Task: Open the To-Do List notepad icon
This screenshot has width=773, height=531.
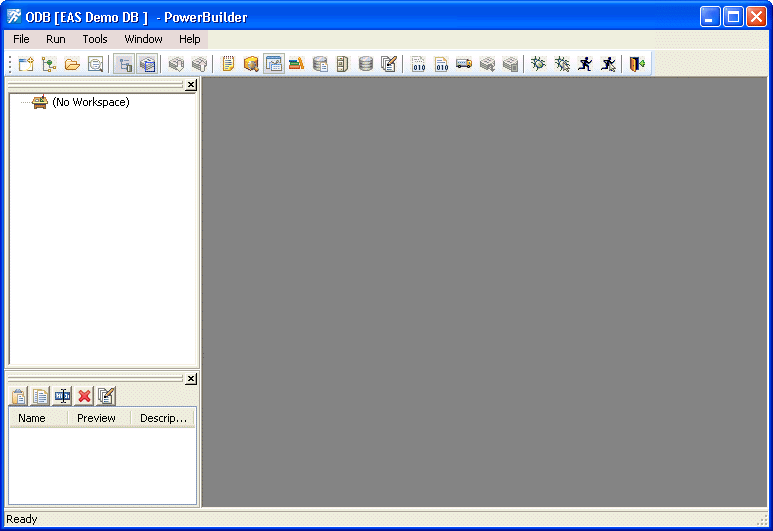Action: click(x=228, y=64)
